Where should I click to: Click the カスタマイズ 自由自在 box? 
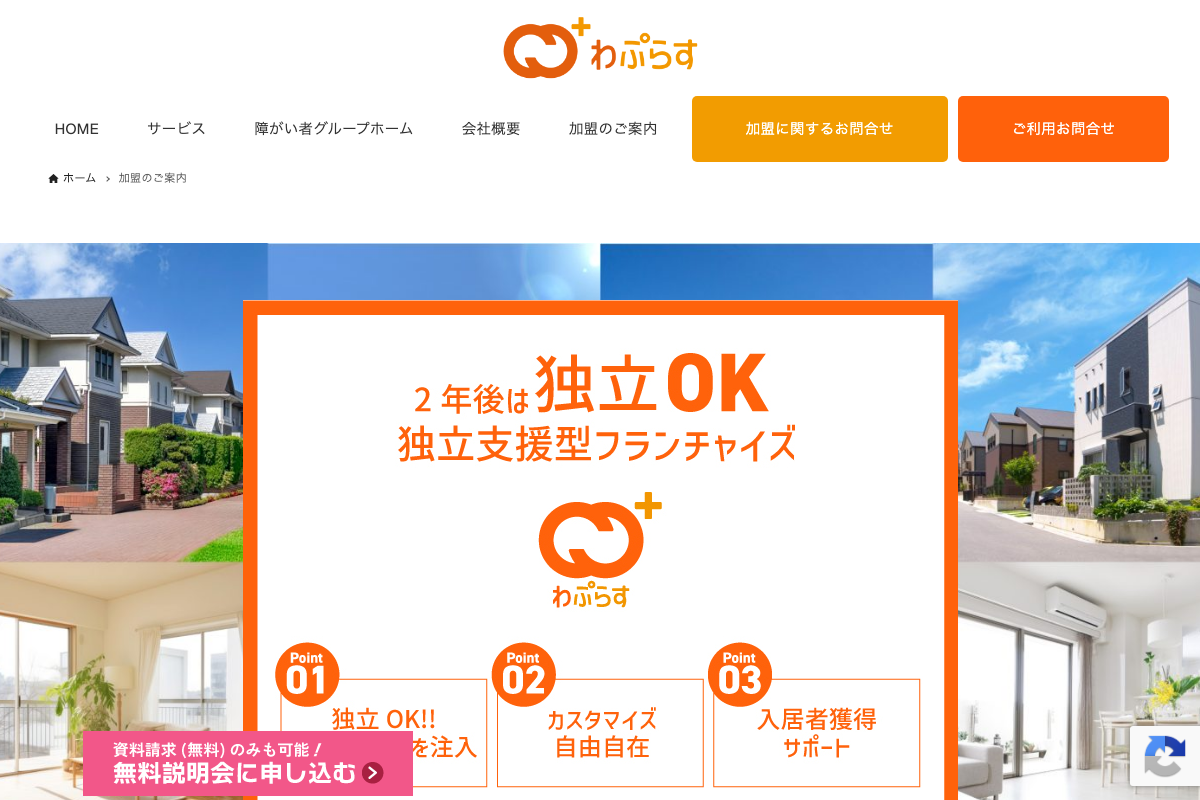600,733
